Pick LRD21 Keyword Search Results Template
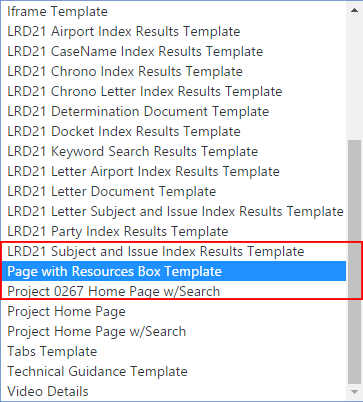The image size is (363, 402). pyautogui.click(x=173, y=151)
